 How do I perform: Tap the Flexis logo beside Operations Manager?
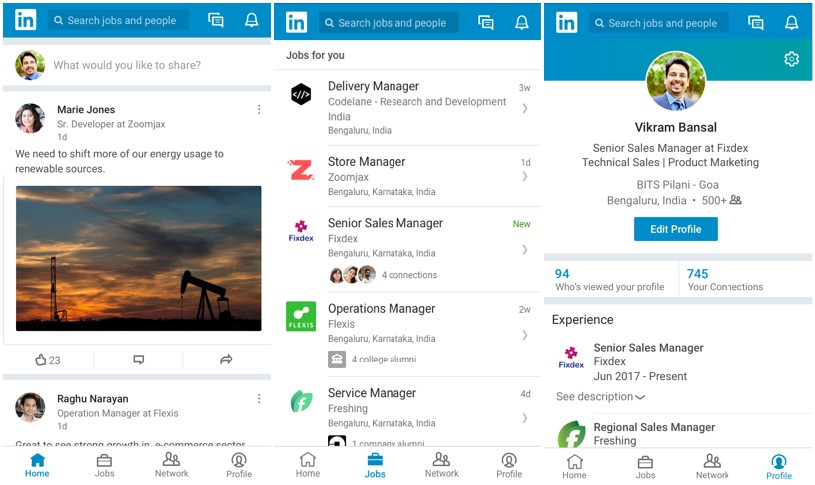[x=300, y=317]
